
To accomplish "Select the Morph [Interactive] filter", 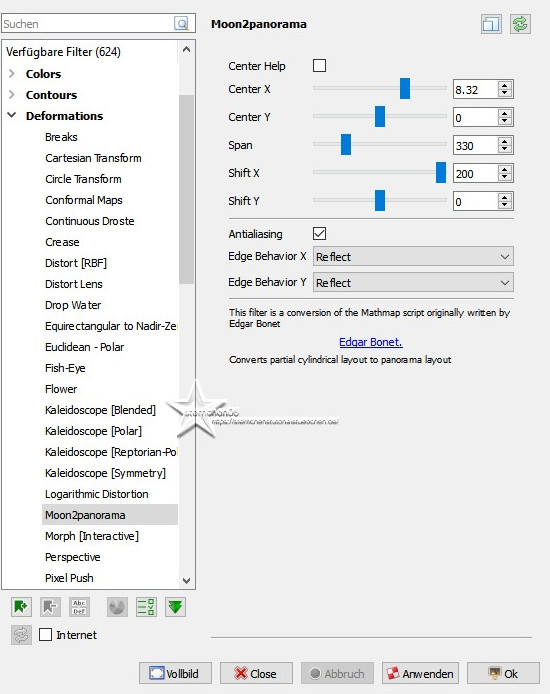I will pos(92,536).
